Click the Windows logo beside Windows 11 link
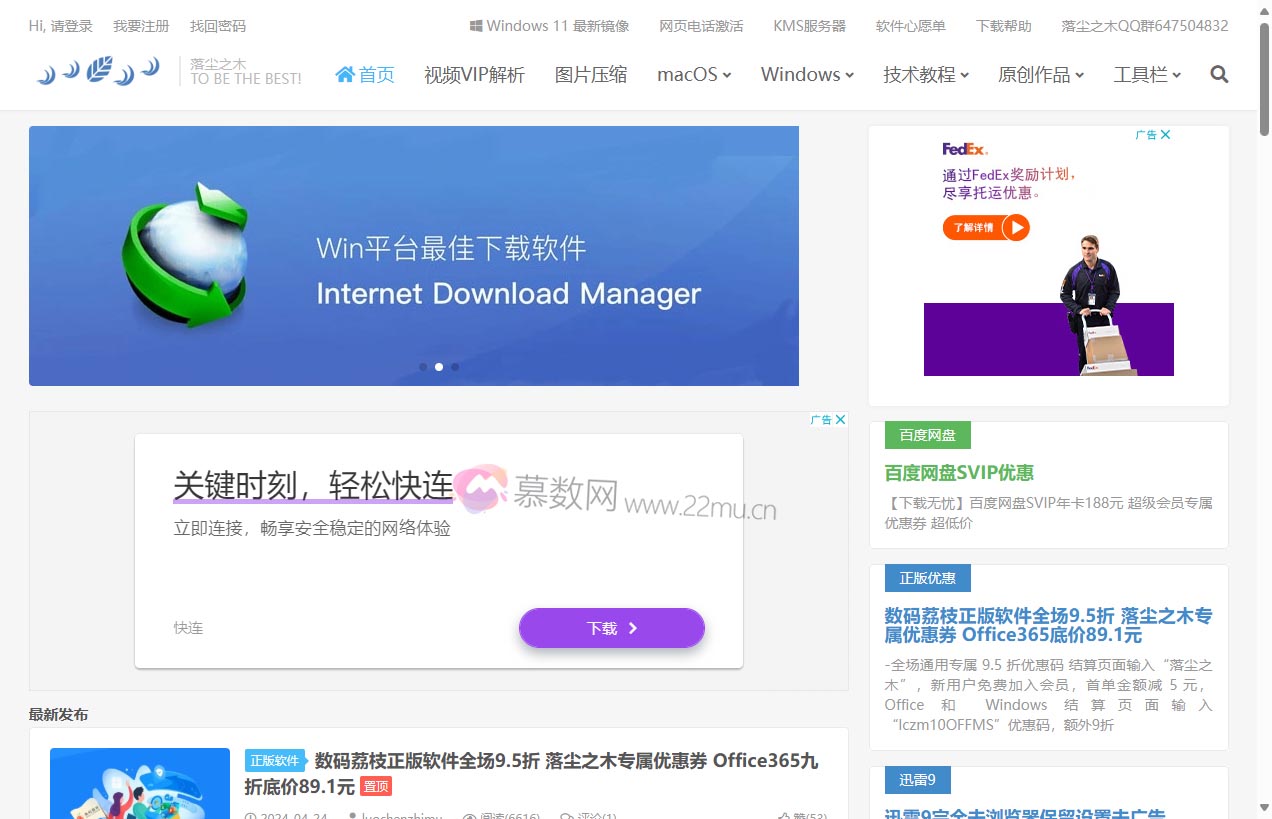 [x=477, y=26]
